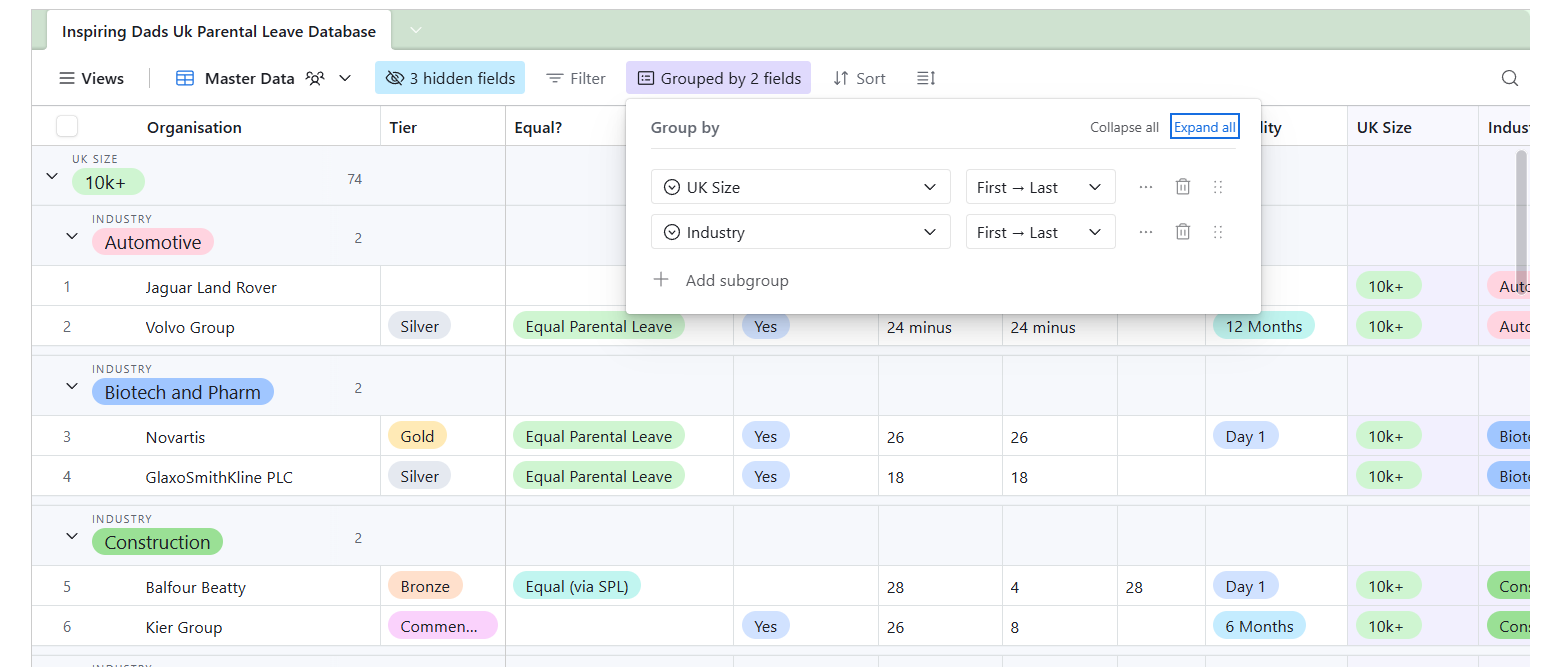Click Equal (via SPL) cell for Balfour Beatty
The height and width of the screenshot is (667, 1547).
577,586
